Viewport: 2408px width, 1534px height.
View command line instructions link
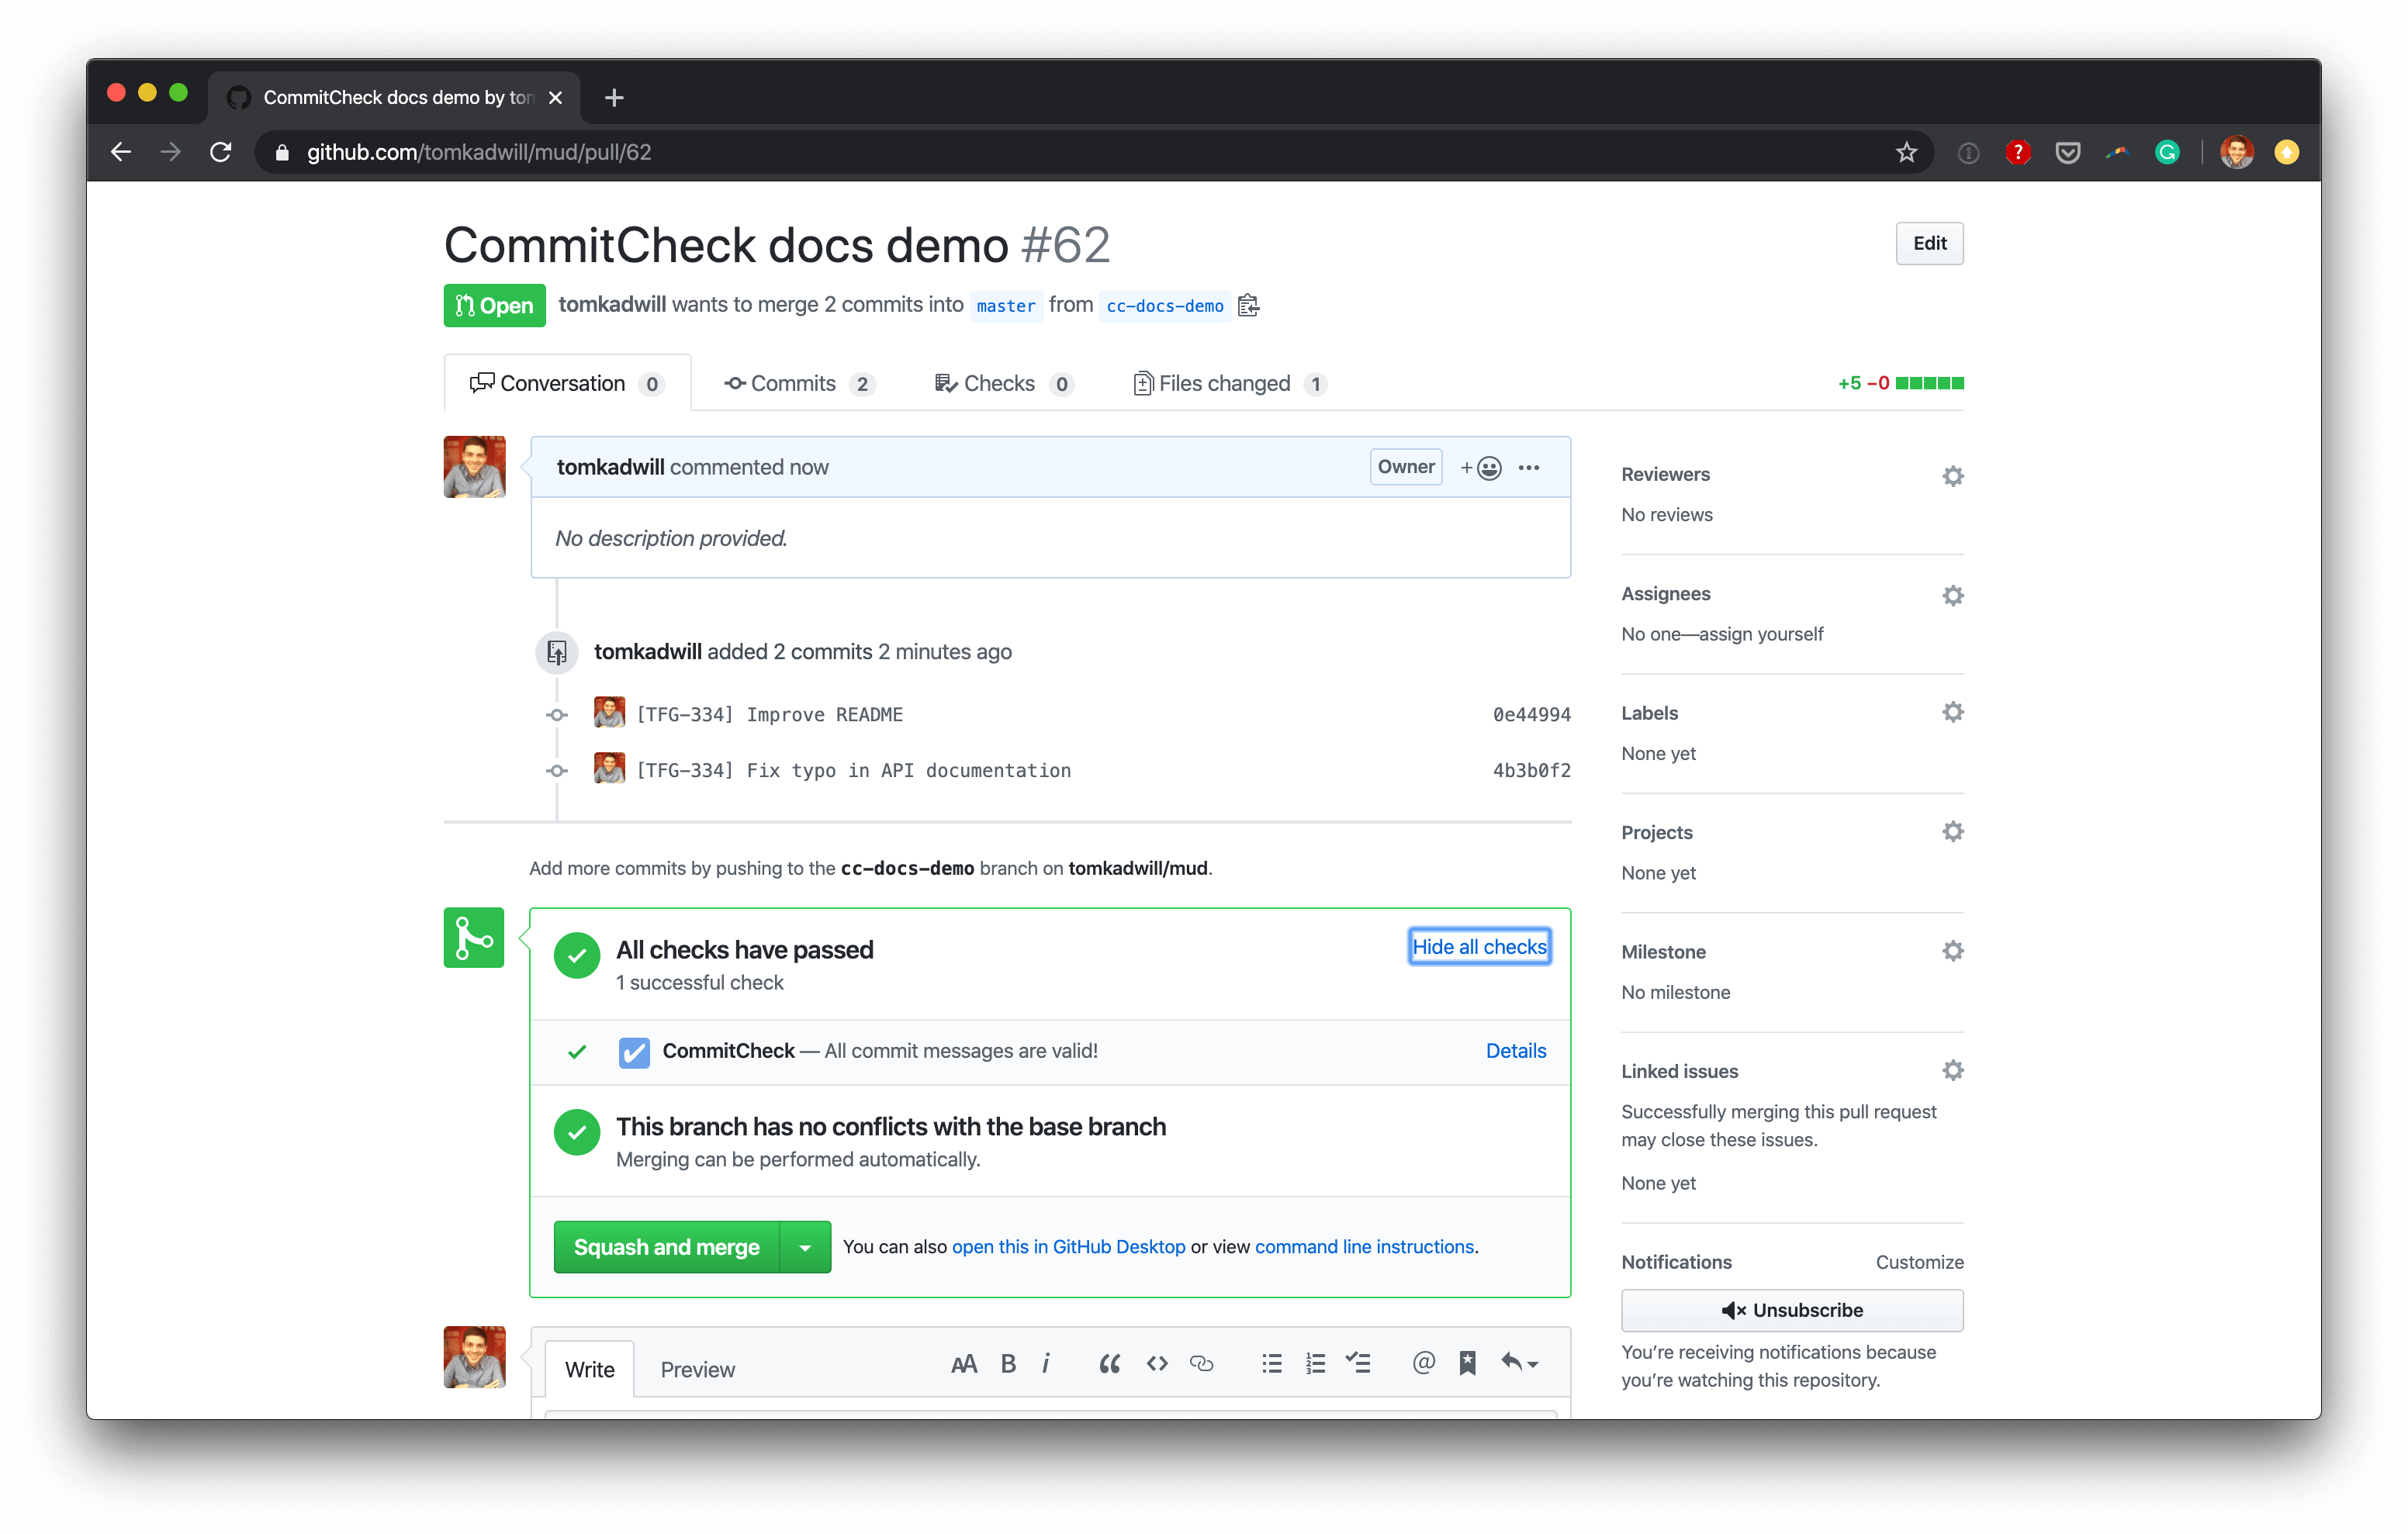1364,1246
